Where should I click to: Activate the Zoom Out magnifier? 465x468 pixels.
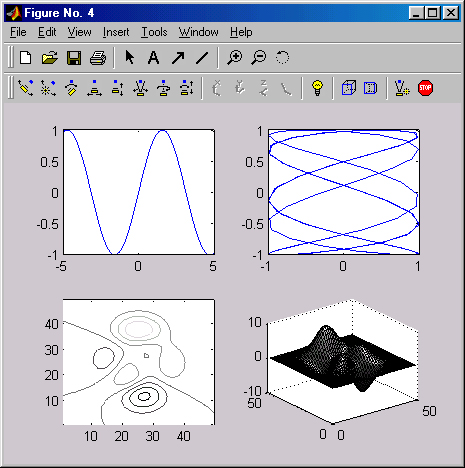point(259,58)
